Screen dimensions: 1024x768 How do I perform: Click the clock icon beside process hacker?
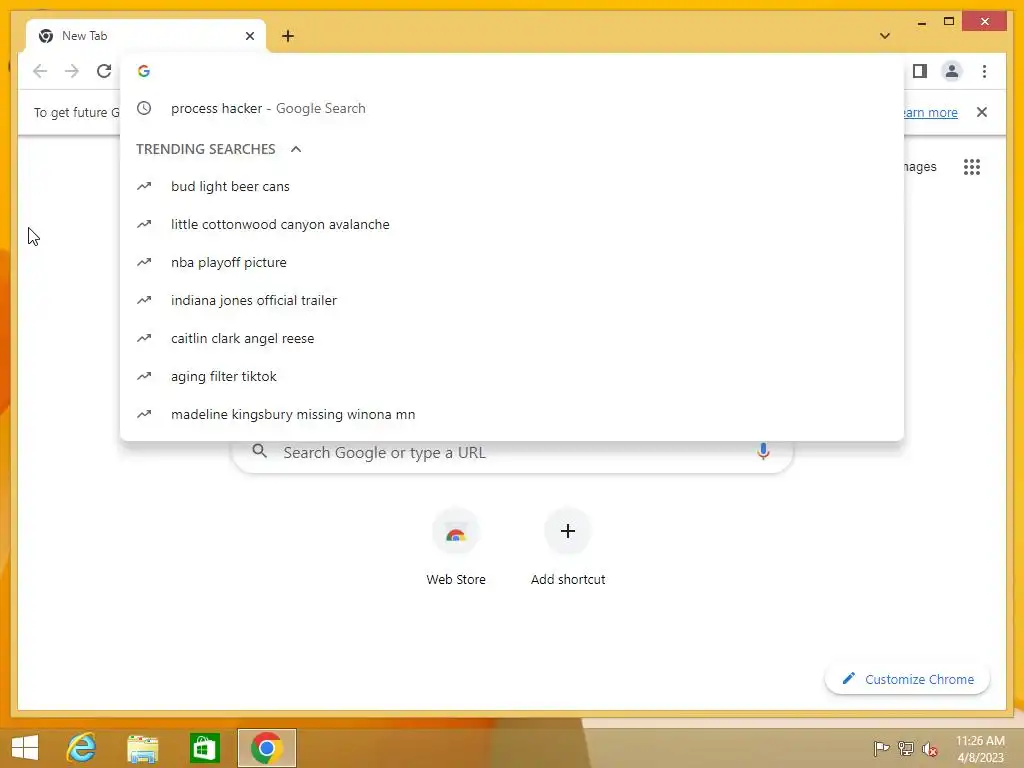coord(144,108)
